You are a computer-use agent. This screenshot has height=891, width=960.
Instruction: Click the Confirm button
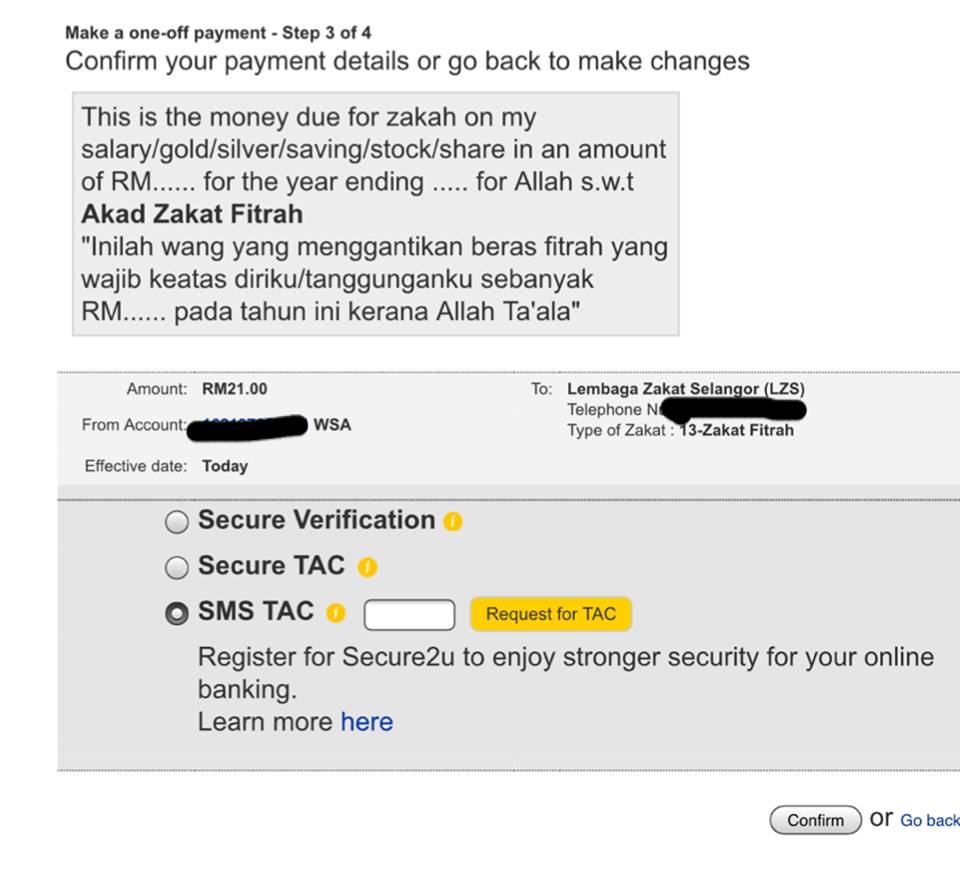point(815,820)
